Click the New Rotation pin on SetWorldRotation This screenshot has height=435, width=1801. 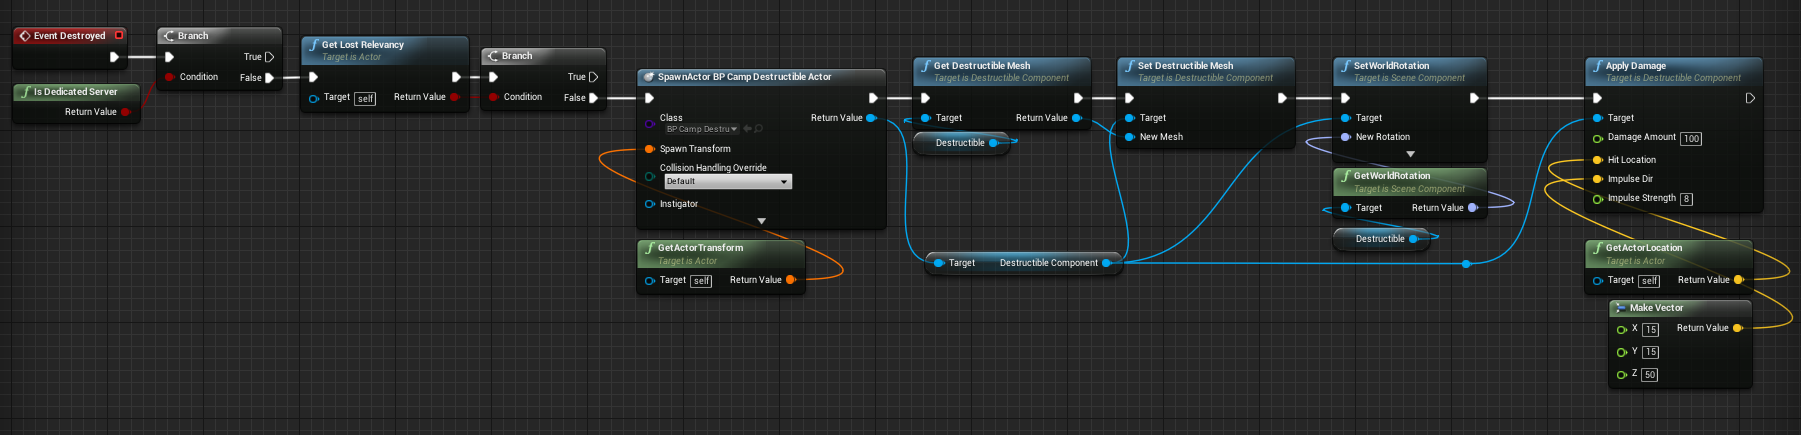pos(1345,137)
